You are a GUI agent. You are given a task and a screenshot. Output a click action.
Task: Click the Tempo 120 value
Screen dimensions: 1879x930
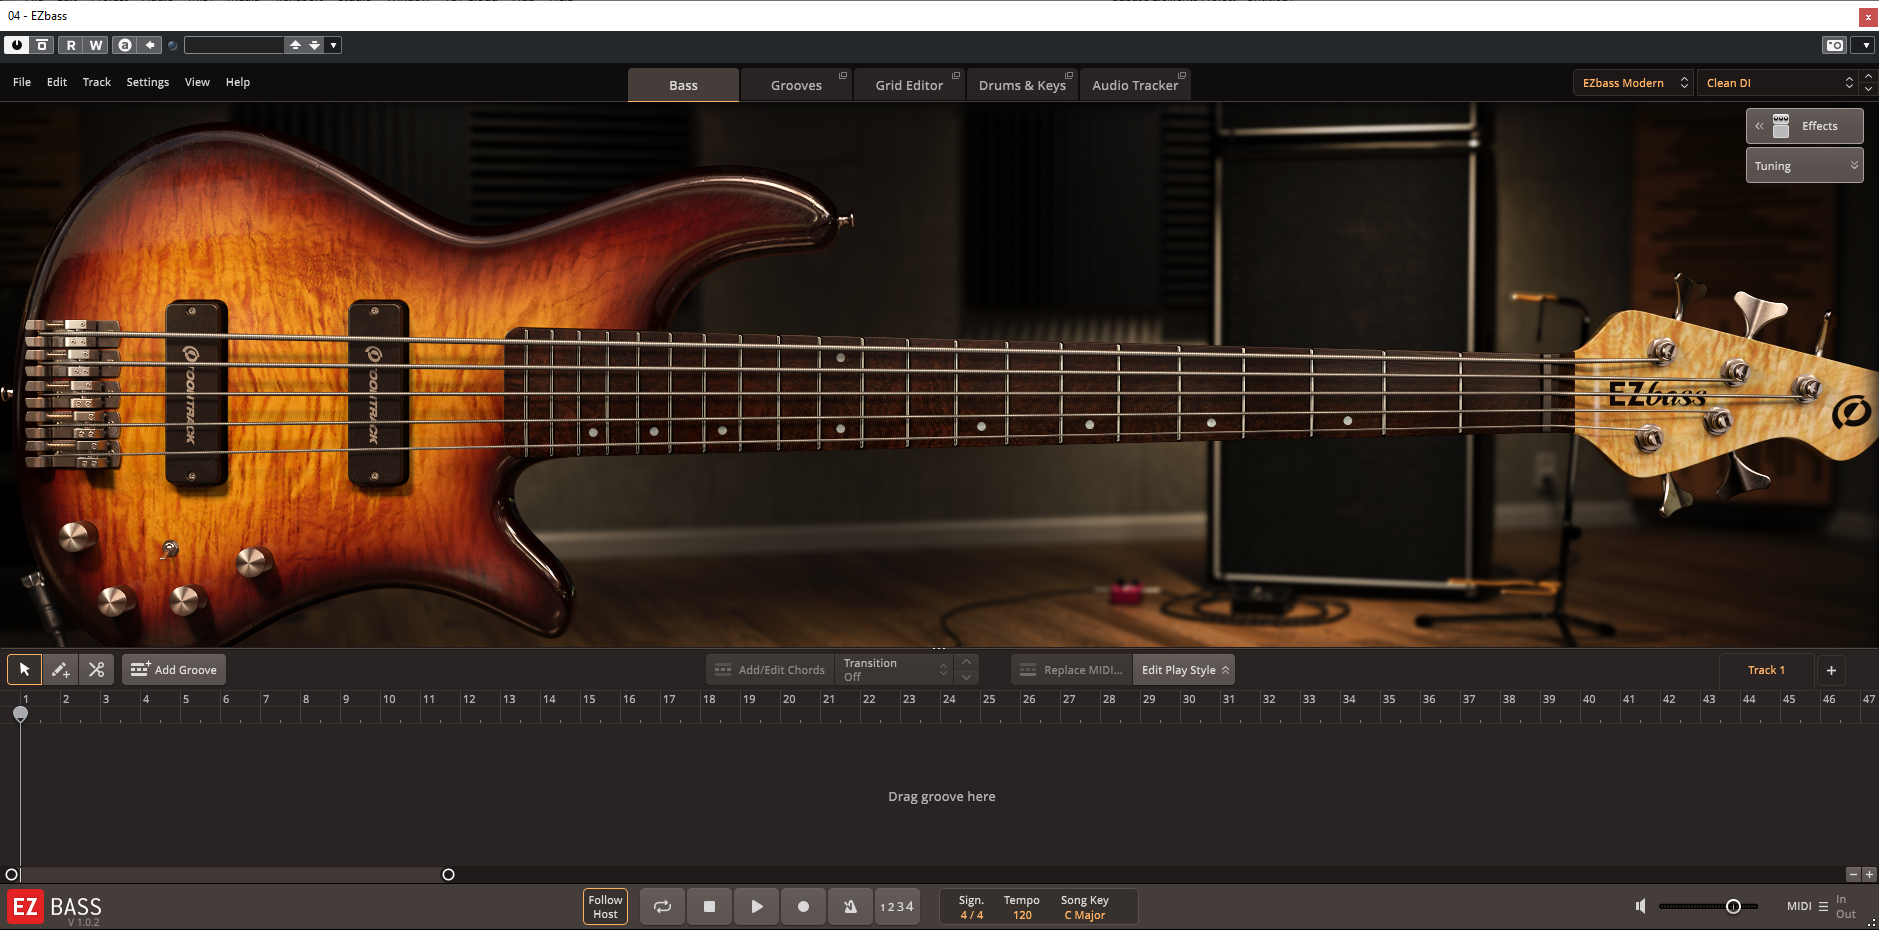coord(1022,915)
